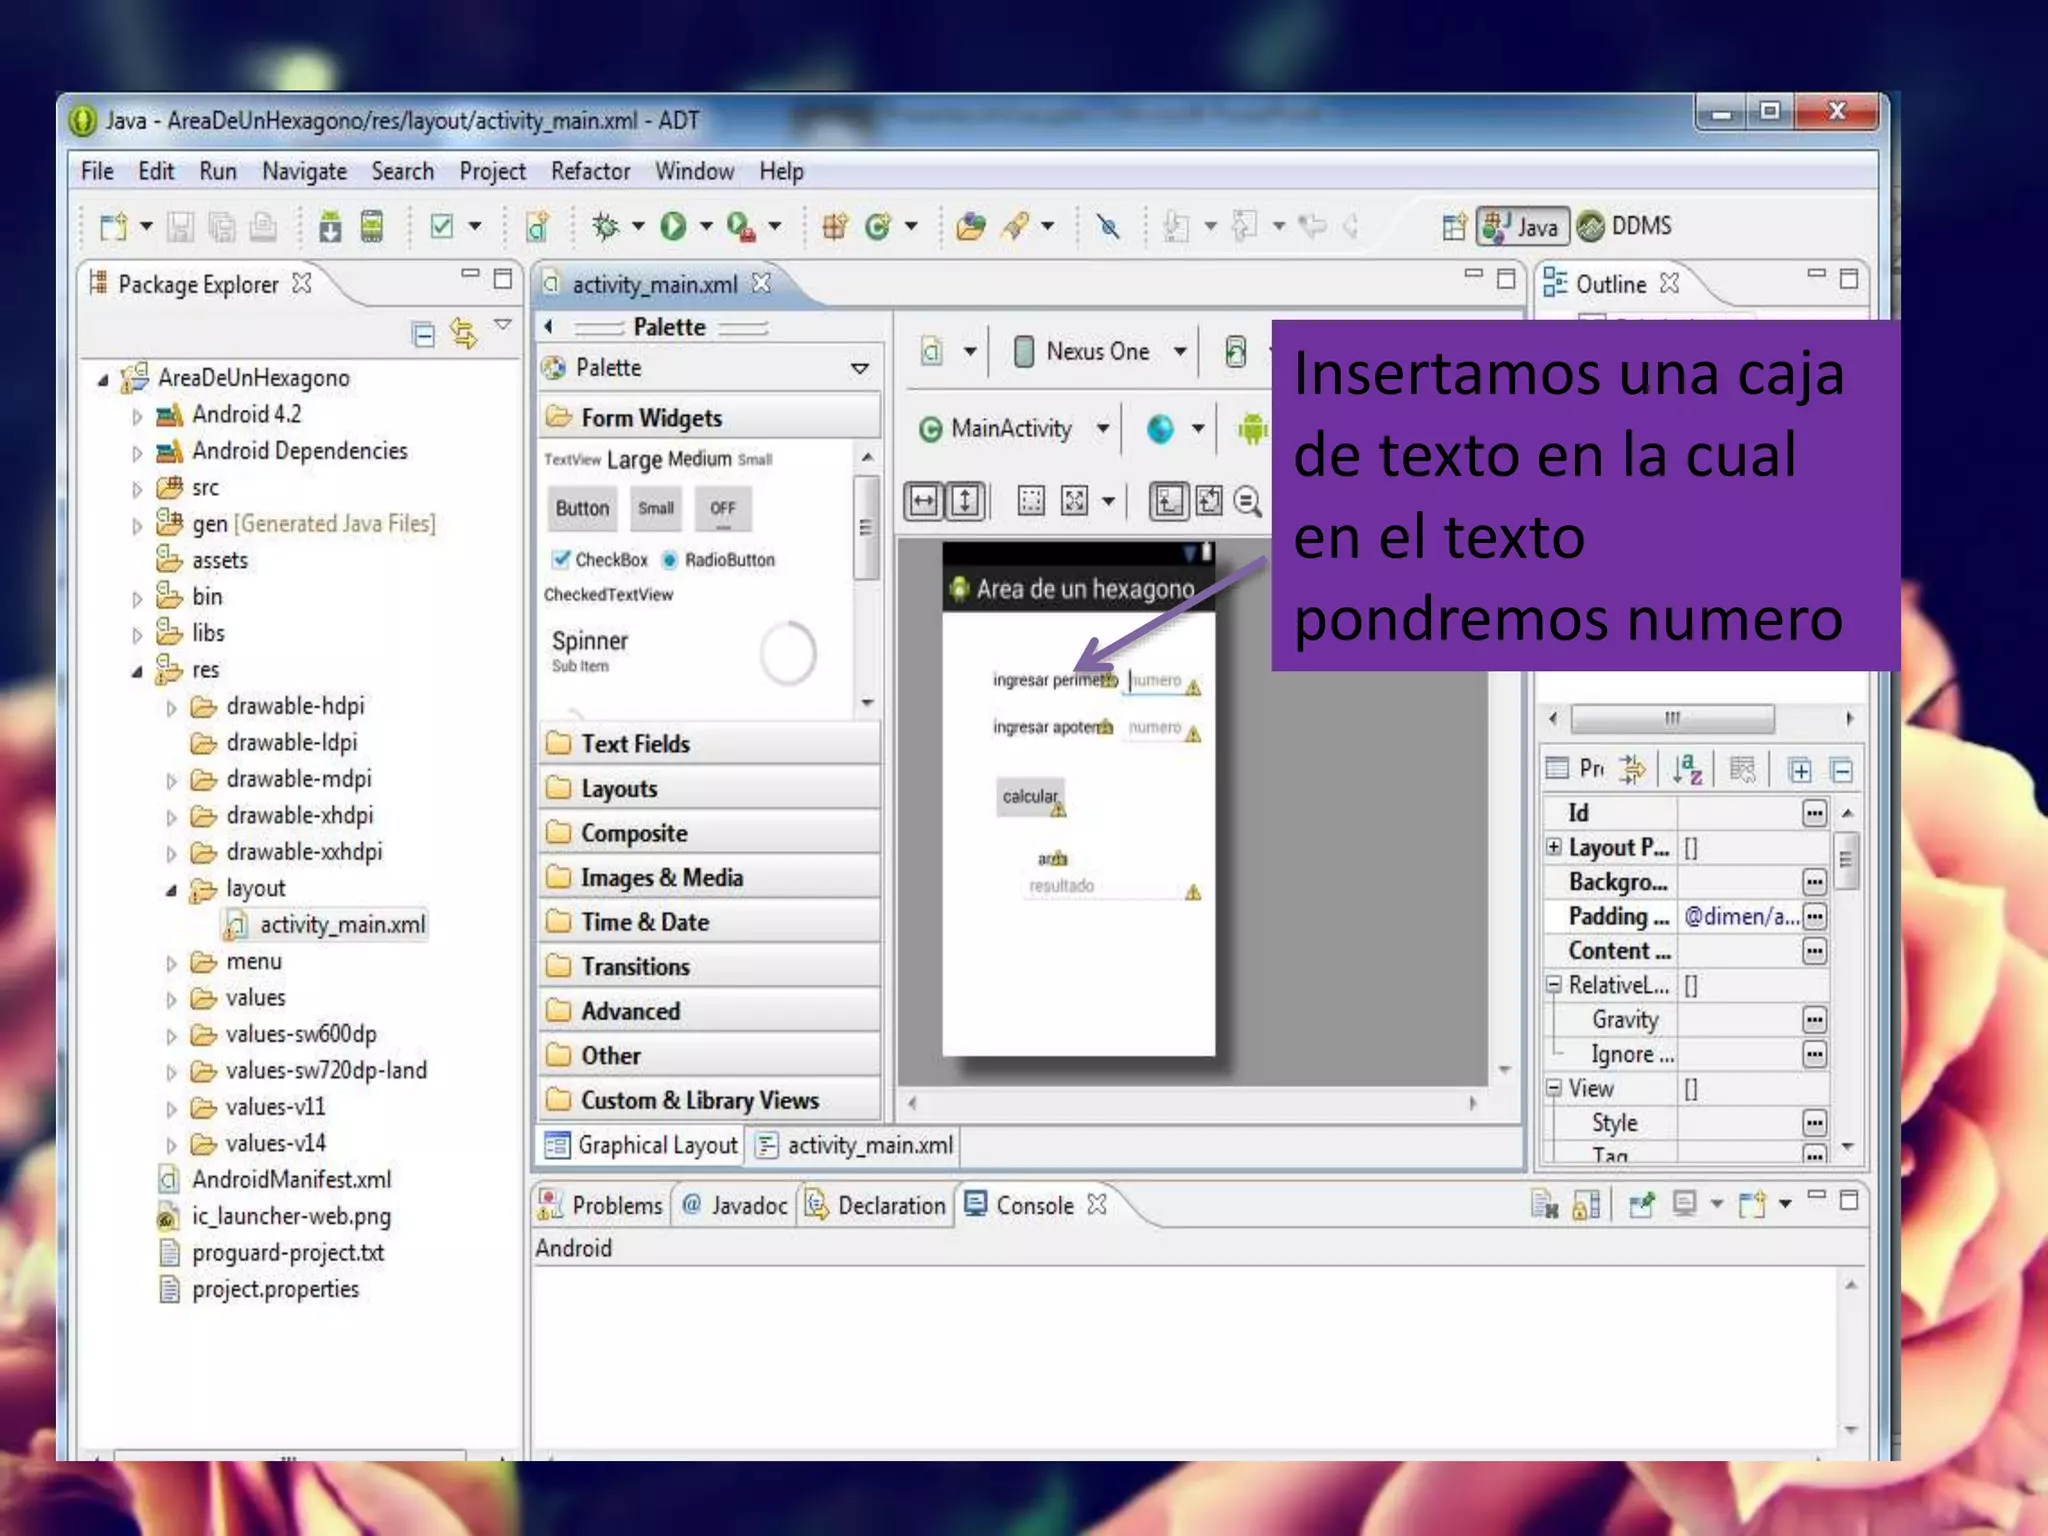
Task: Expand the Layouts palette category
Action: point(710,788)
